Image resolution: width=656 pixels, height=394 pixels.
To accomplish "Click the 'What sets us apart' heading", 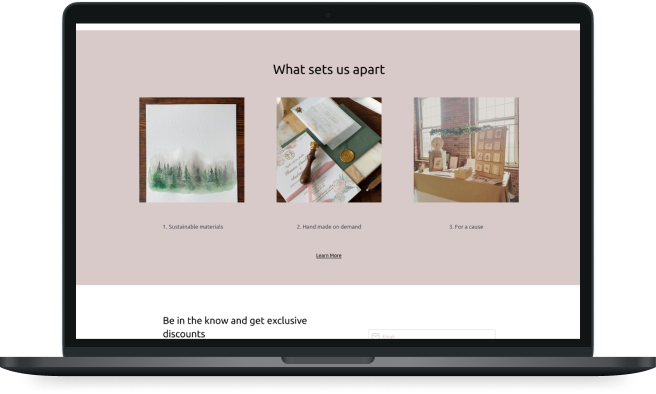I will pyautogui.click(x=329, y=69).
